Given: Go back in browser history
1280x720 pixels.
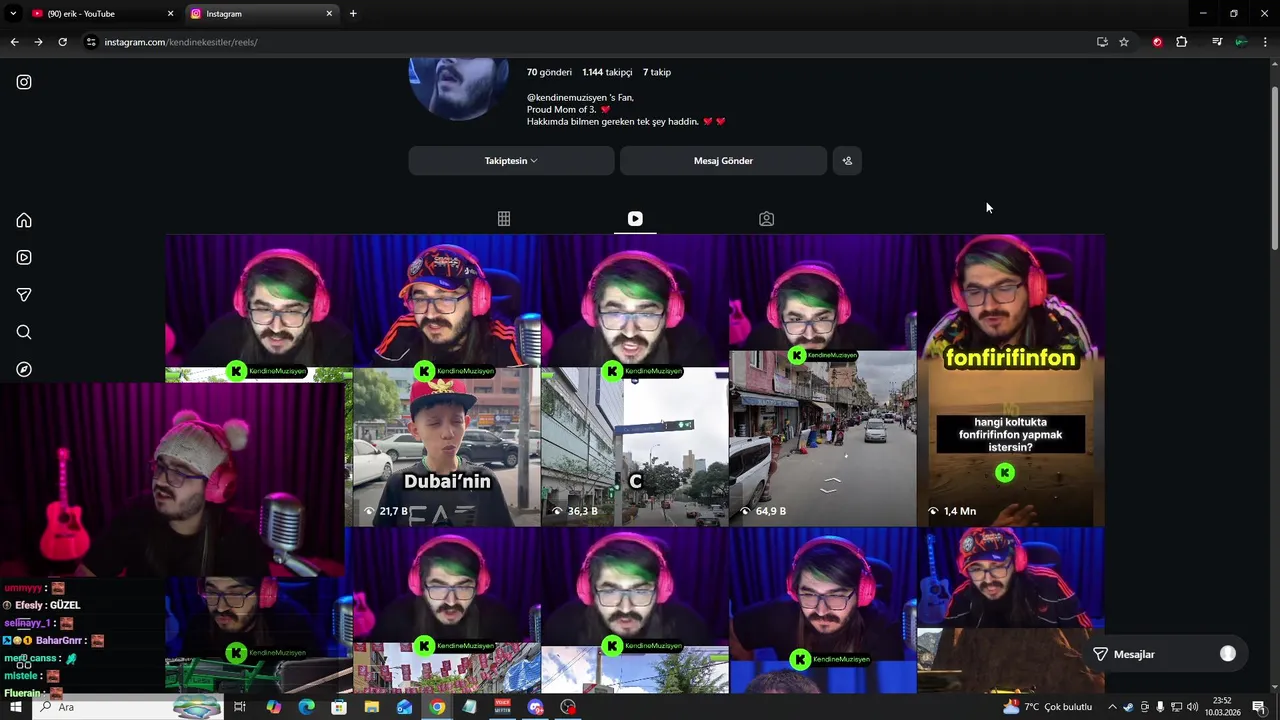Looking at the screenshot, I should pyautogui.click(x=14, y=42).
